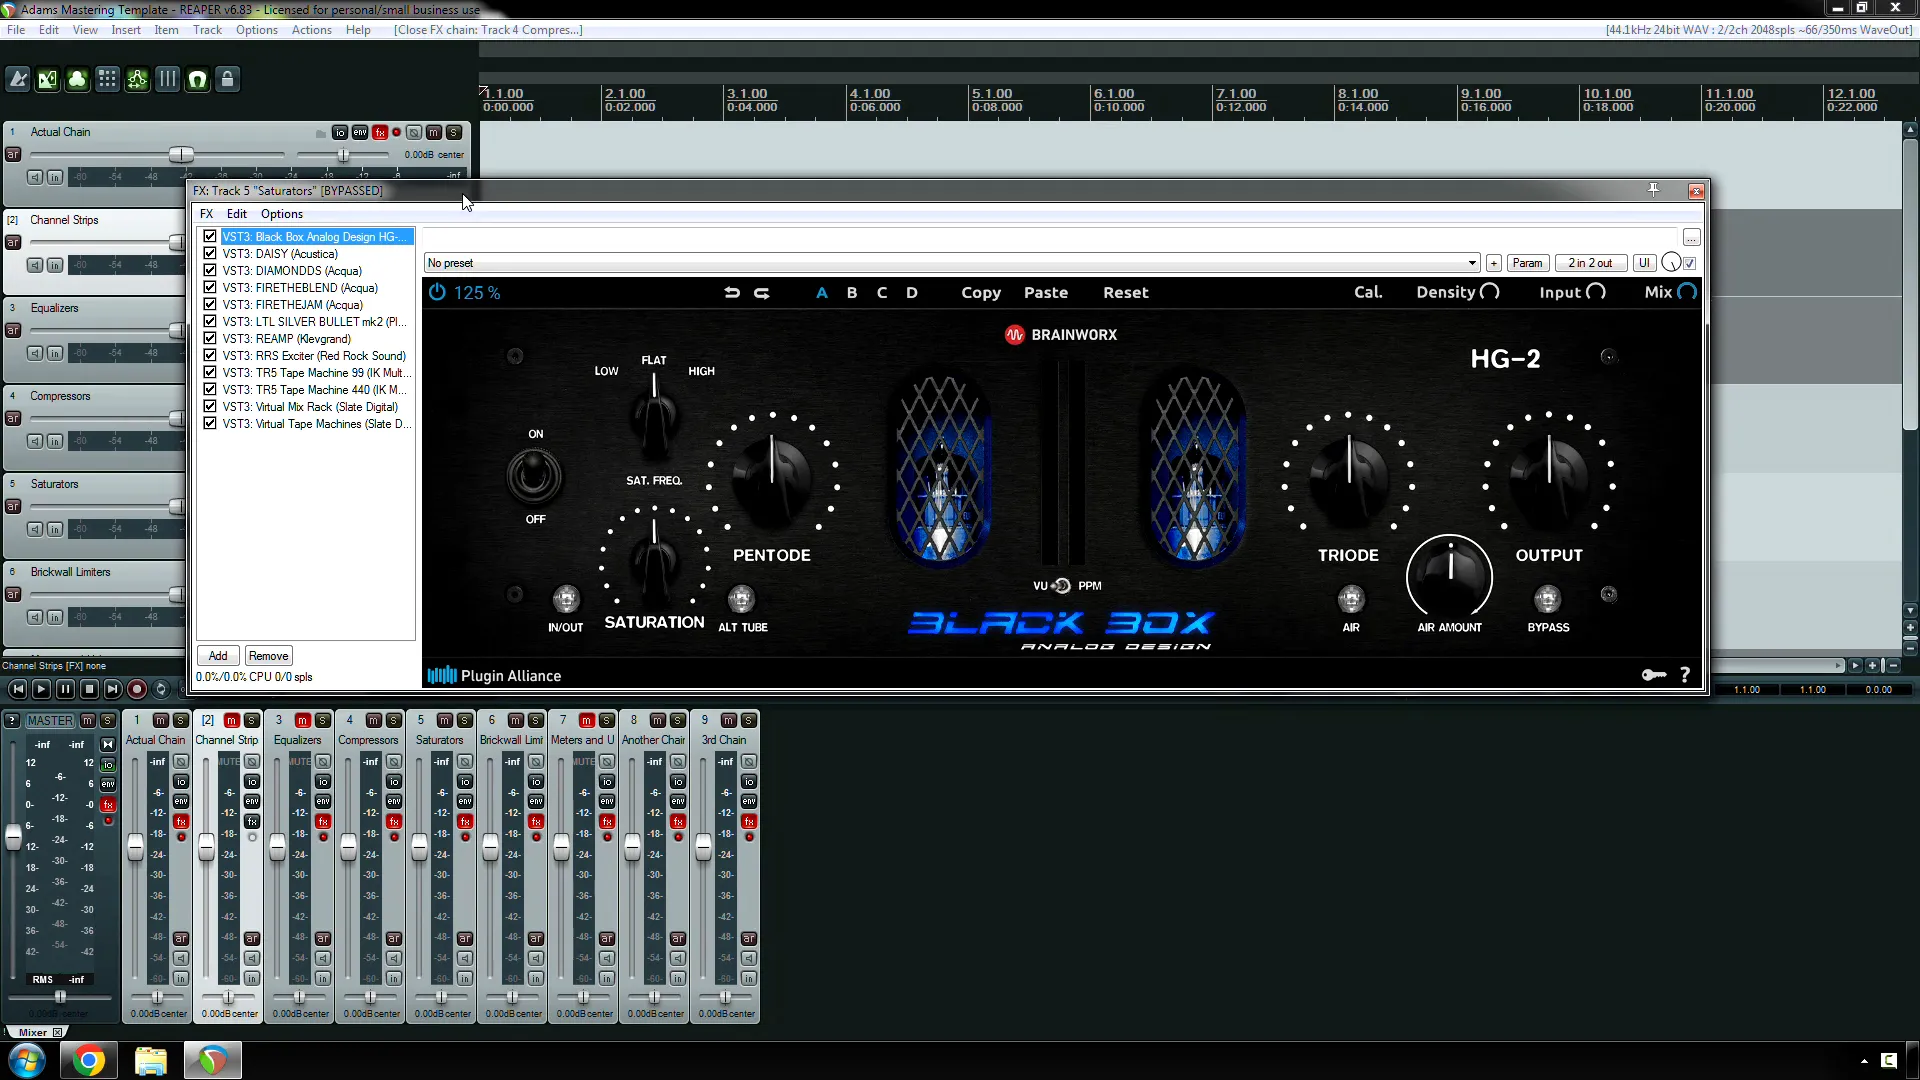Select plugin settings slot B
The width and height of the screenshot is (1920, 1080).
(x=852, y=292)
